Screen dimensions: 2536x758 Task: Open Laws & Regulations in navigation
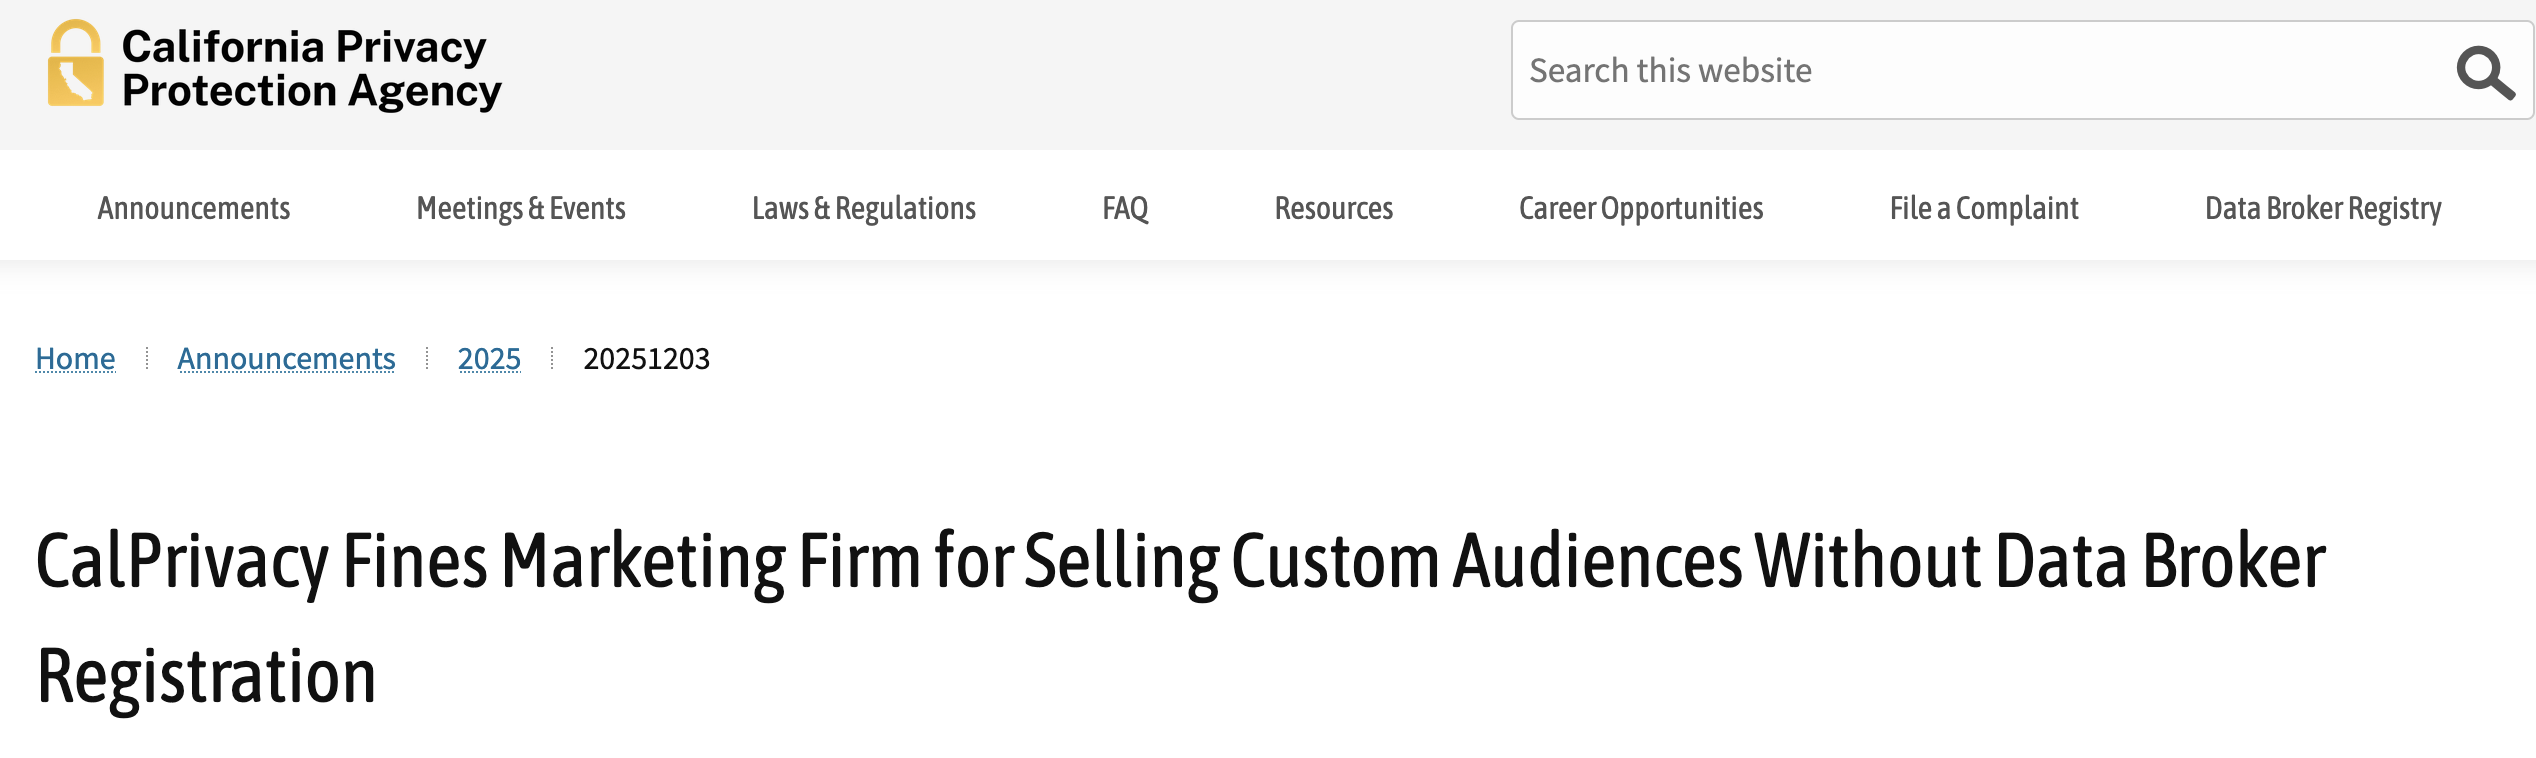click(864, 208)
